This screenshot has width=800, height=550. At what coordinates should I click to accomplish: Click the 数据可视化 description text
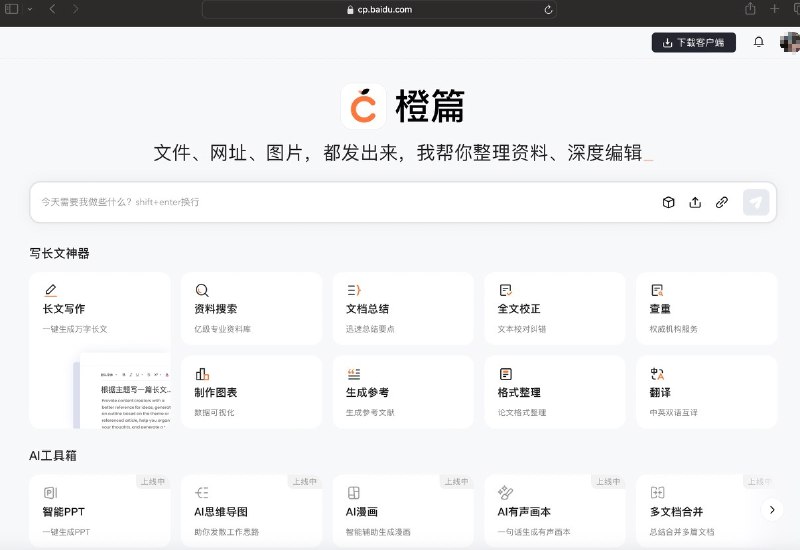point(214,413)
